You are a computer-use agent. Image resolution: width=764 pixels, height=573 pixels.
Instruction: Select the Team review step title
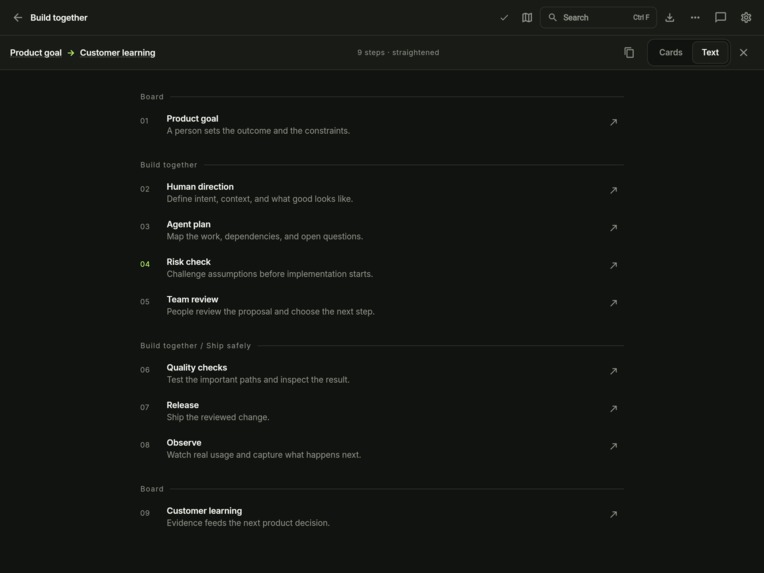[192, 299]
